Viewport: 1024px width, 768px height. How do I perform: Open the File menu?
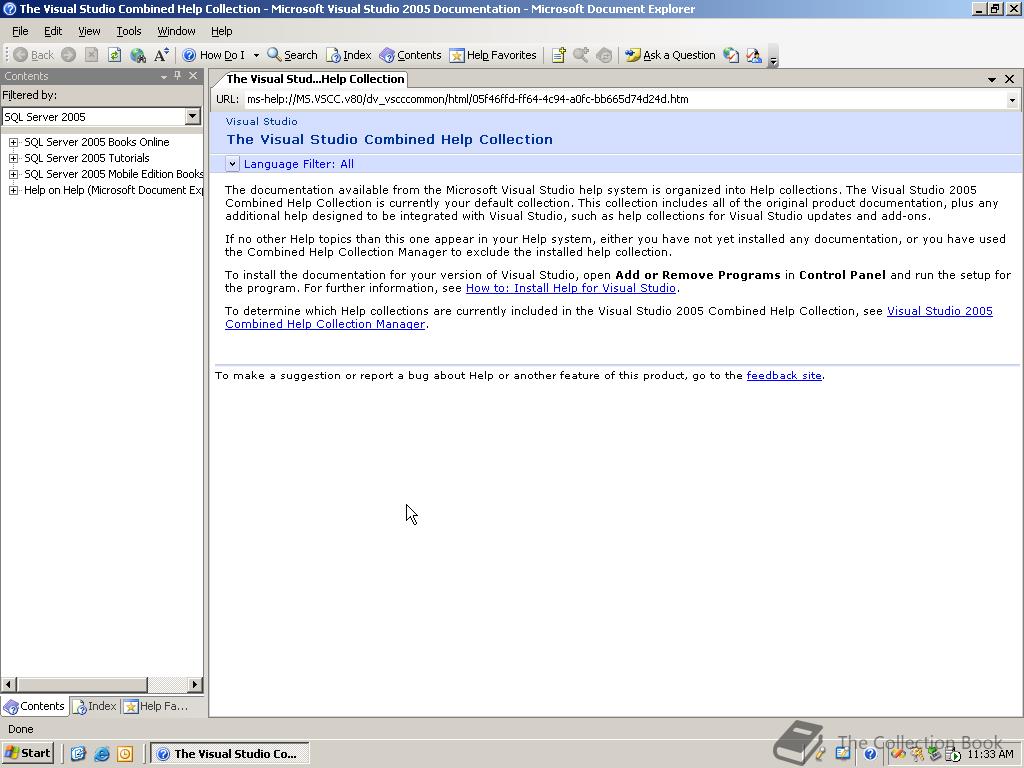pos(20,31)
